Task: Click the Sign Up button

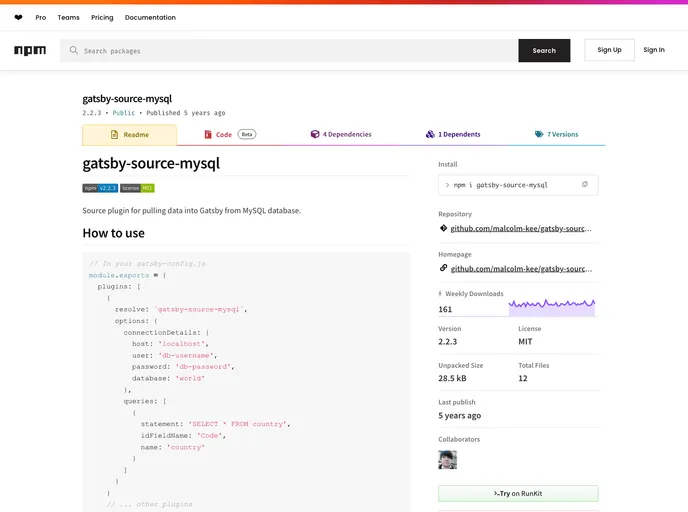Action: (x=609, y=50)
